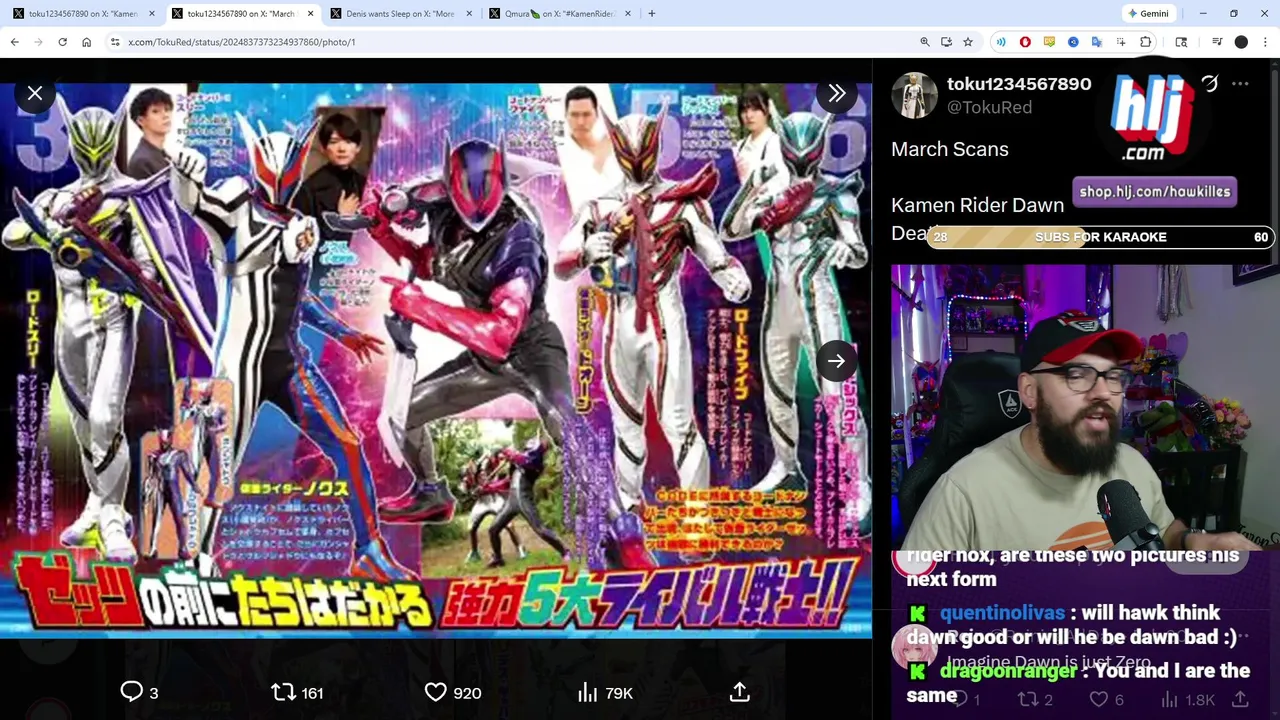Click the "March Scans" tweet text
Screen dimensions: 1280x720
[950, 149]
